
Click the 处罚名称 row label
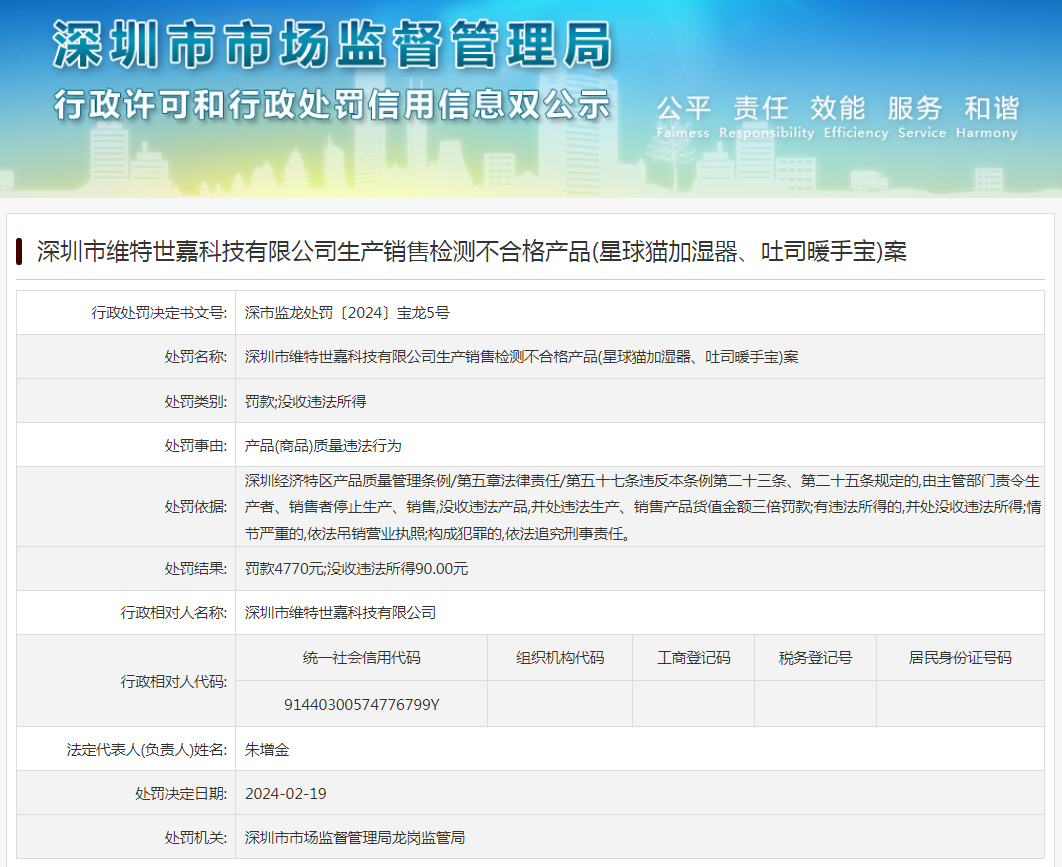[195, 357]
